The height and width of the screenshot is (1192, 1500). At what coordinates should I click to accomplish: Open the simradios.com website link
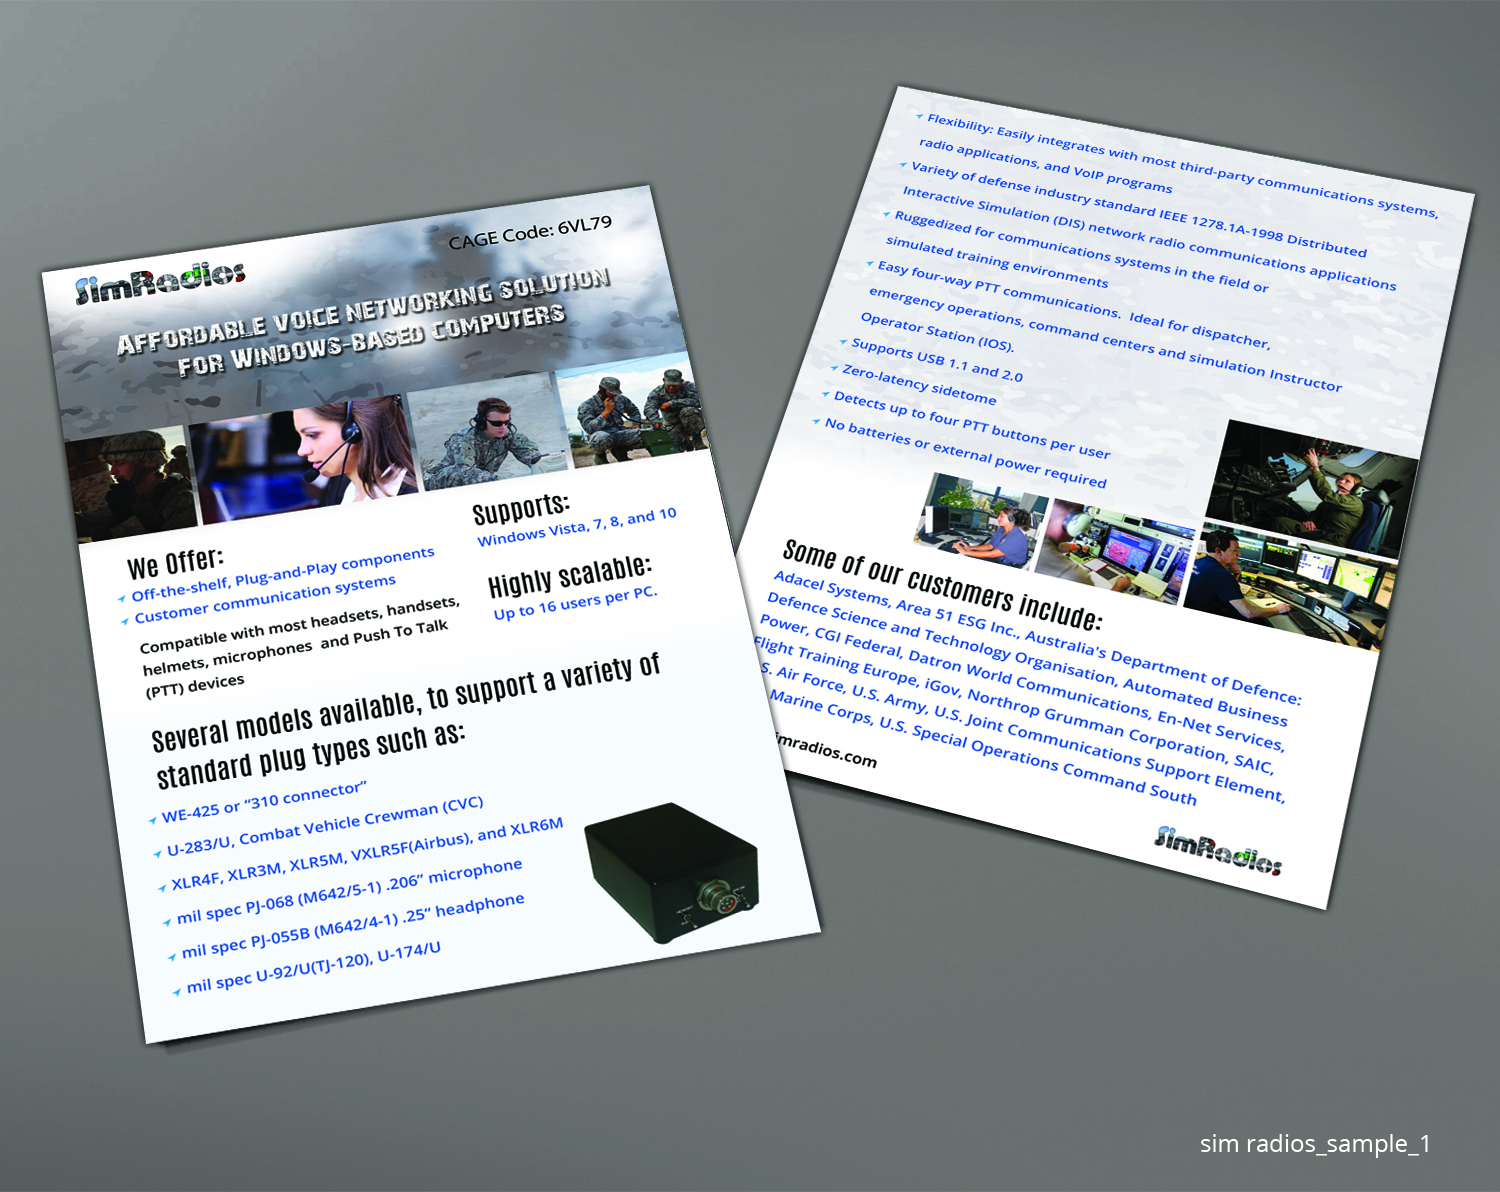point(826,751)
